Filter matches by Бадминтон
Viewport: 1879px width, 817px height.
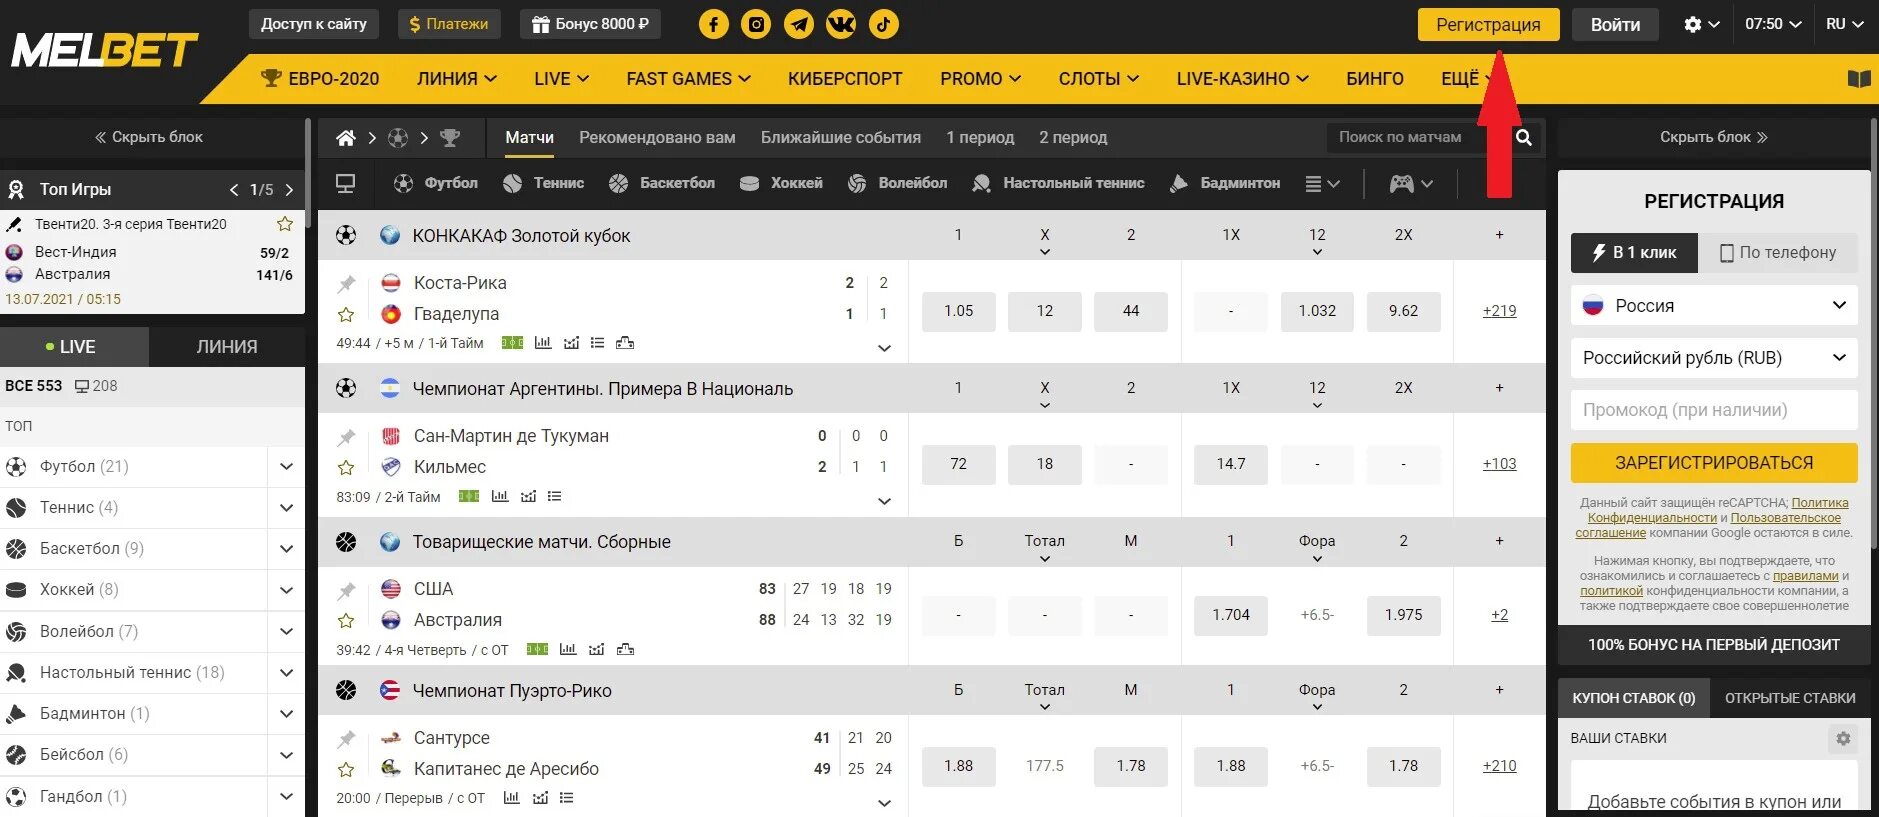[x=1225, y=183]
